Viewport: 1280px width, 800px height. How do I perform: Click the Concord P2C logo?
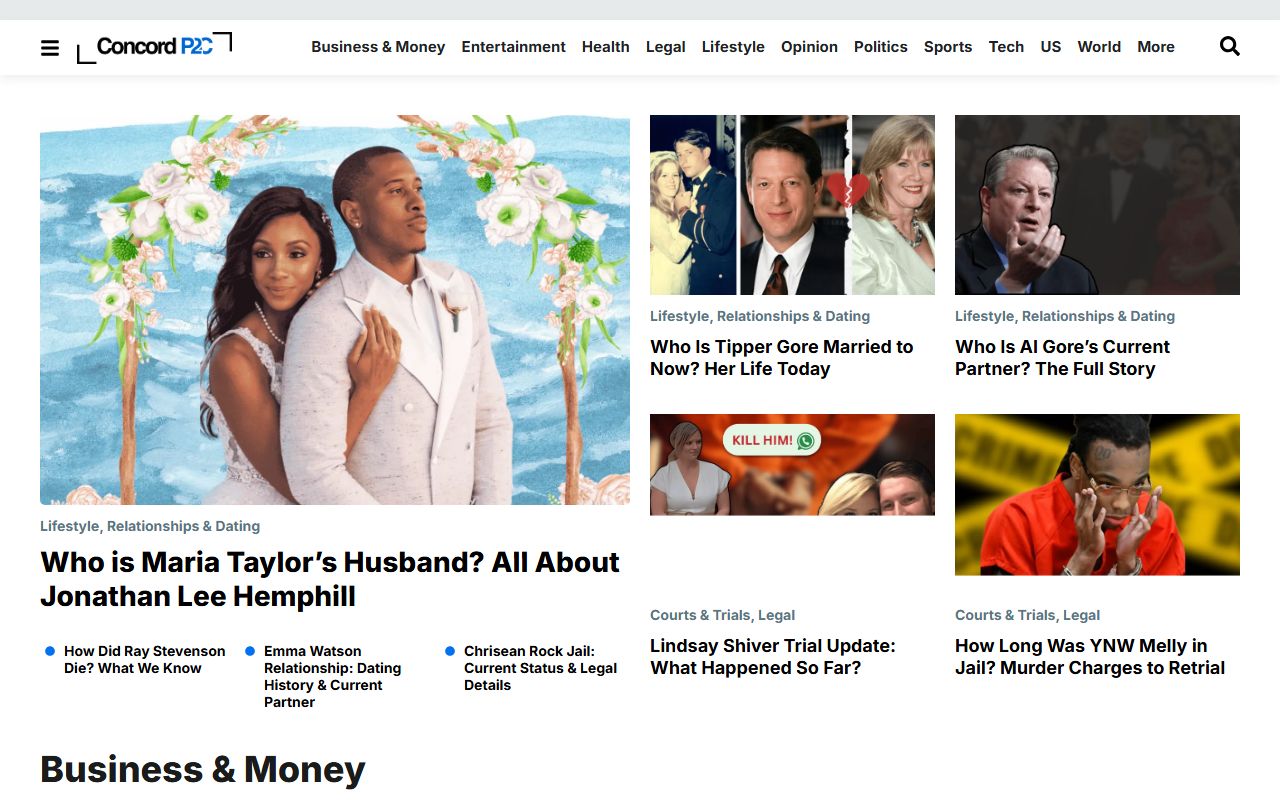(x=154, y=47)
